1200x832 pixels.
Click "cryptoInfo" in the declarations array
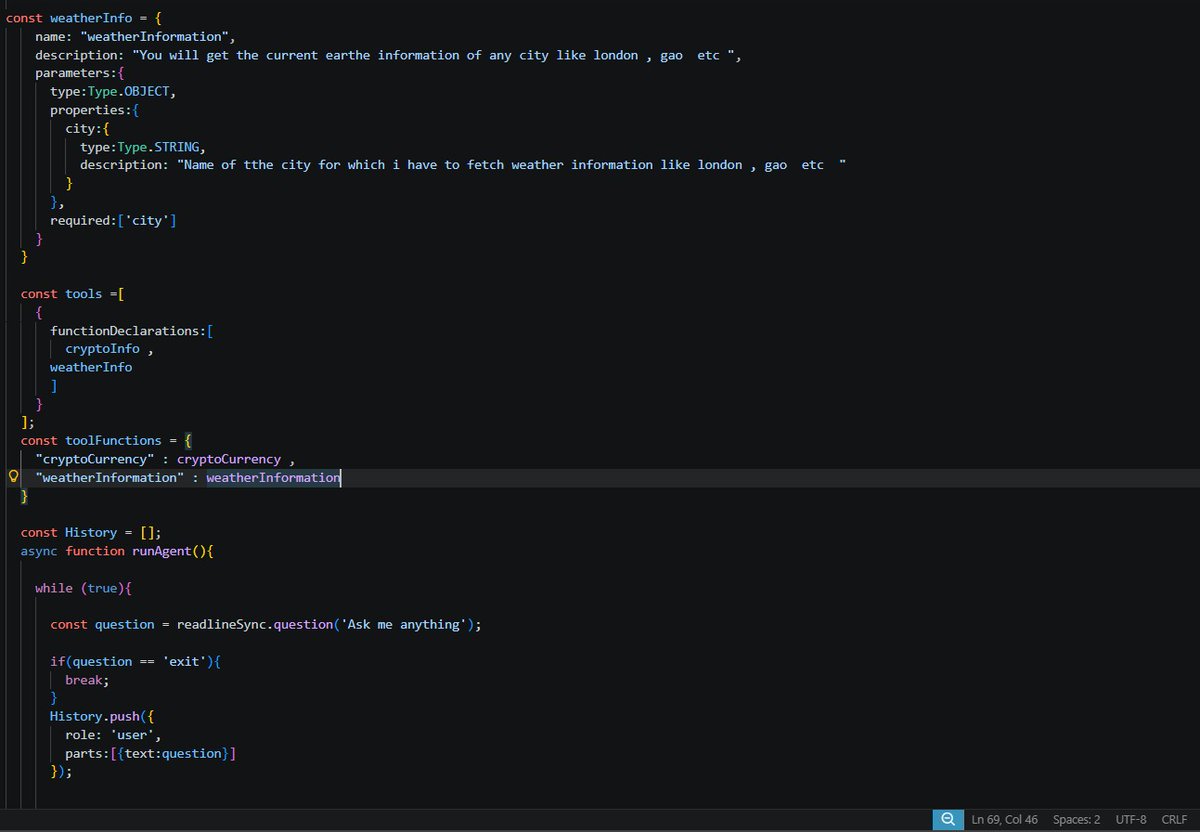pos(103,349)
